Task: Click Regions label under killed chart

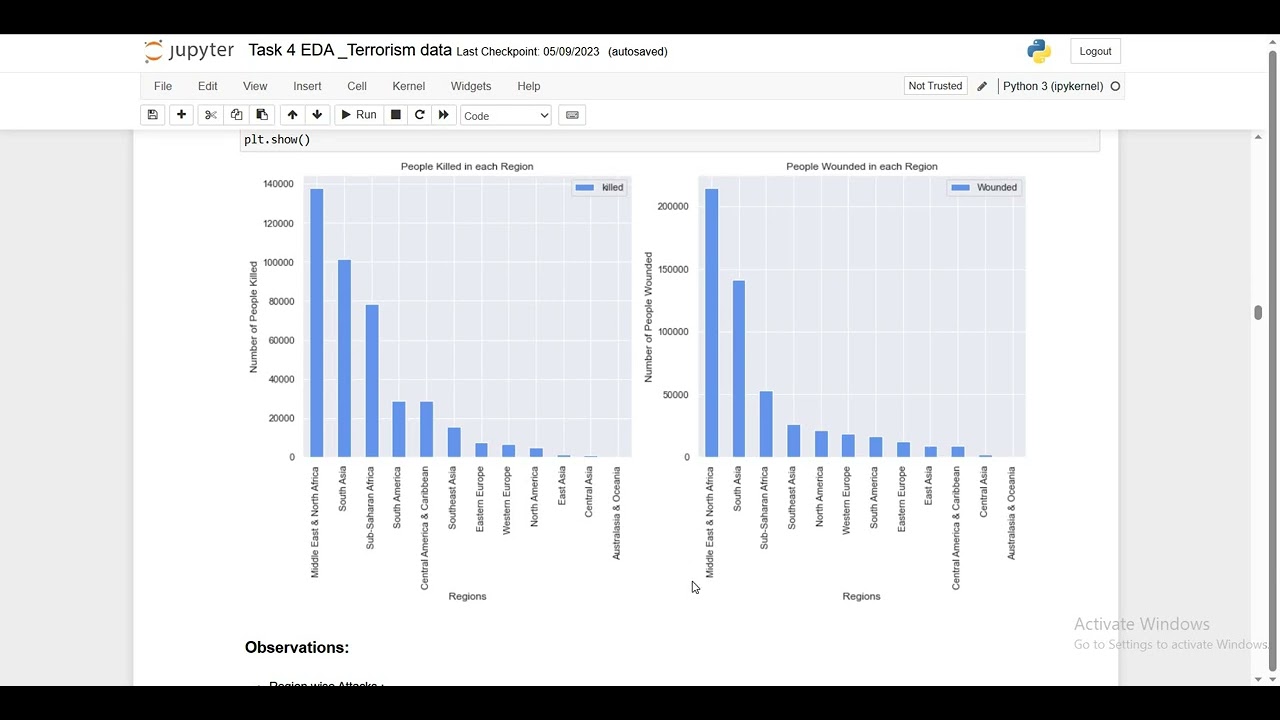Action: coord(467,596)
